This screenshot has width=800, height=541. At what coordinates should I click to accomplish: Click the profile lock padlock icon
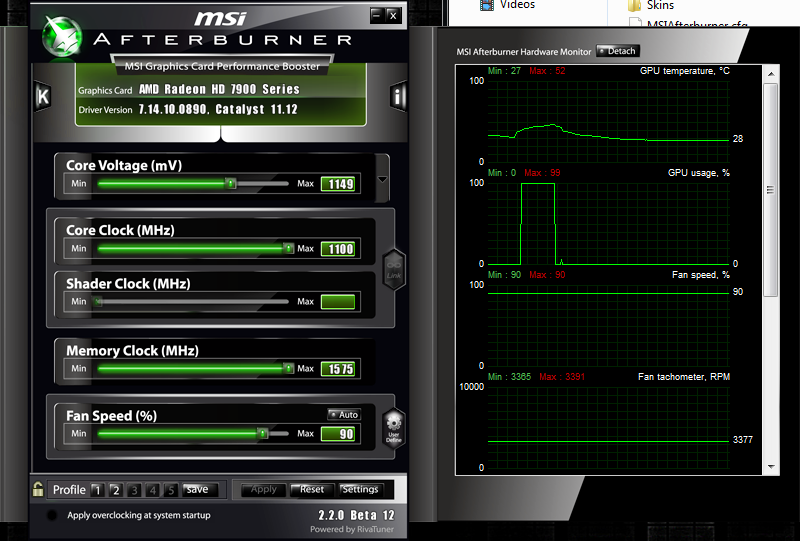coord(38,489)
